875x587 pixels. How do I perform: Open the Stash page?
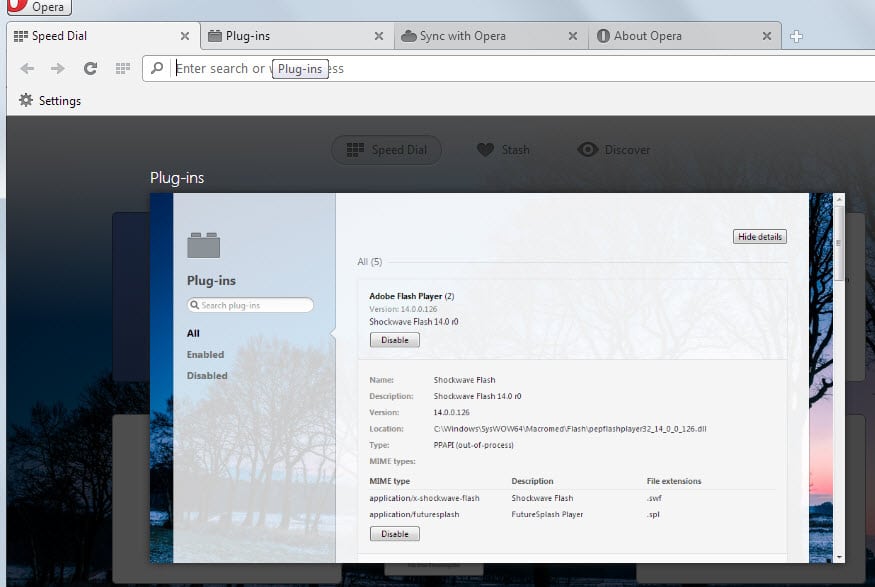[x=503, y=150]
